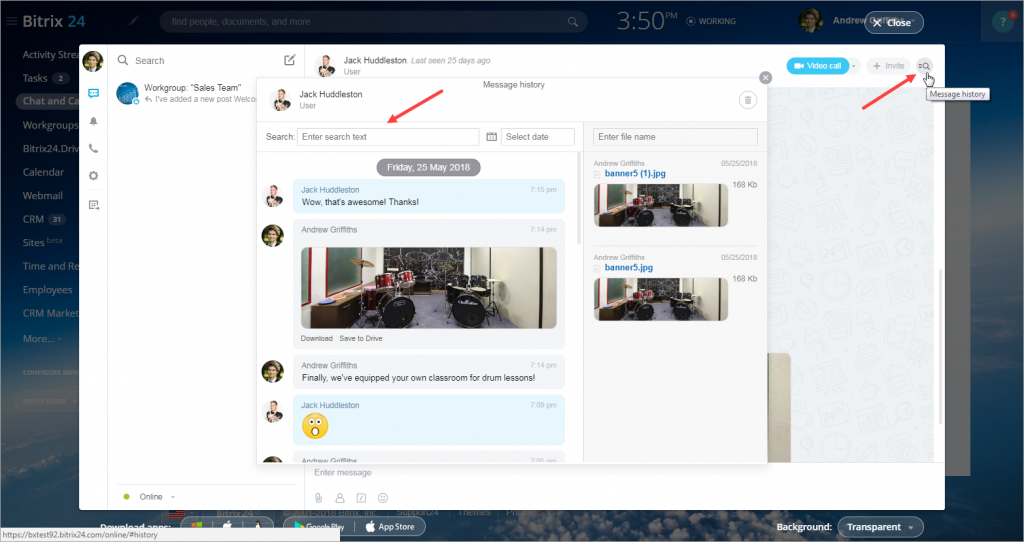Click banner5.jpg thumbnail preview
This screenshot has width=1024, height=542.
[x=661, y=299]
